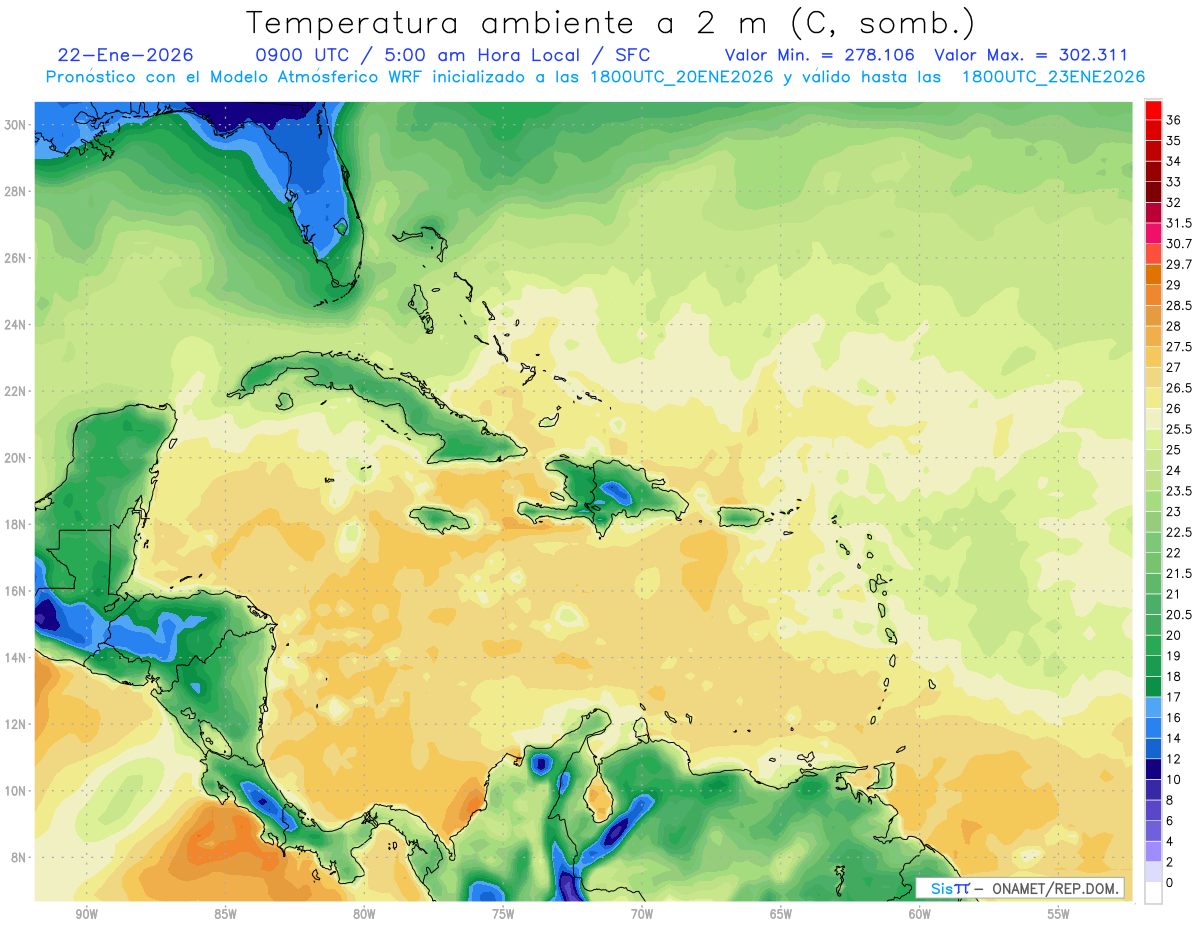Click the 36 label in the color legend
The width and height of the screenshot is (1200, 927).
[1174, 120]
